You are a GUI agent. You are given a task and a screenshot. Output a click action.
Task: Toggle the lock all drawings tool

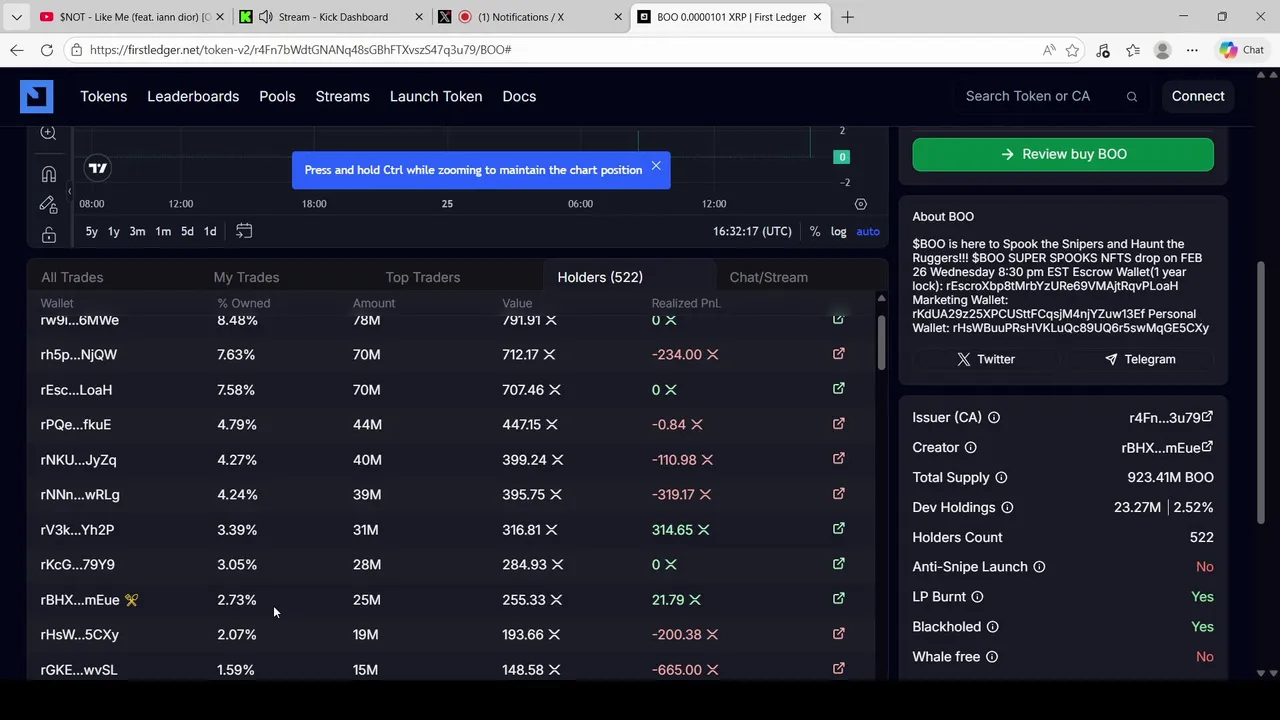(48, 235)
